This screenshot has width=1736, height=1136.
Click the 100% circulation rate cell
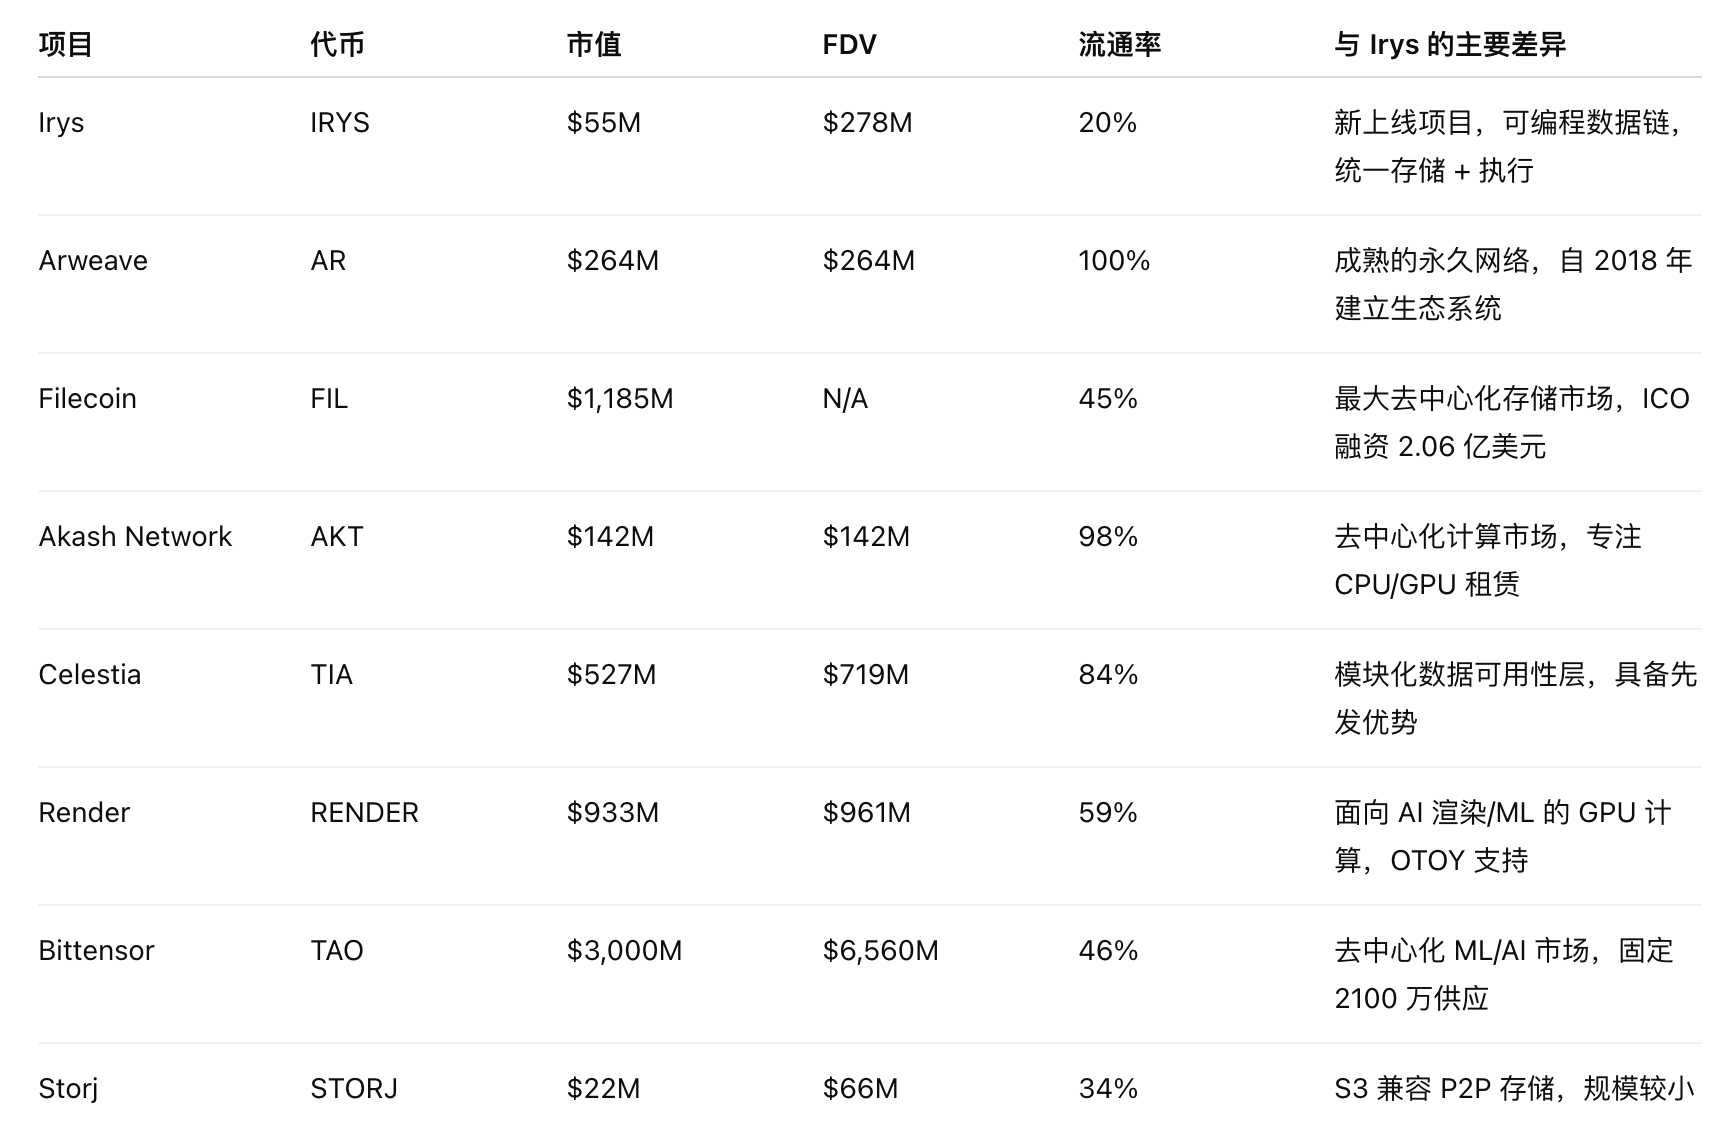pos(1114,261)
